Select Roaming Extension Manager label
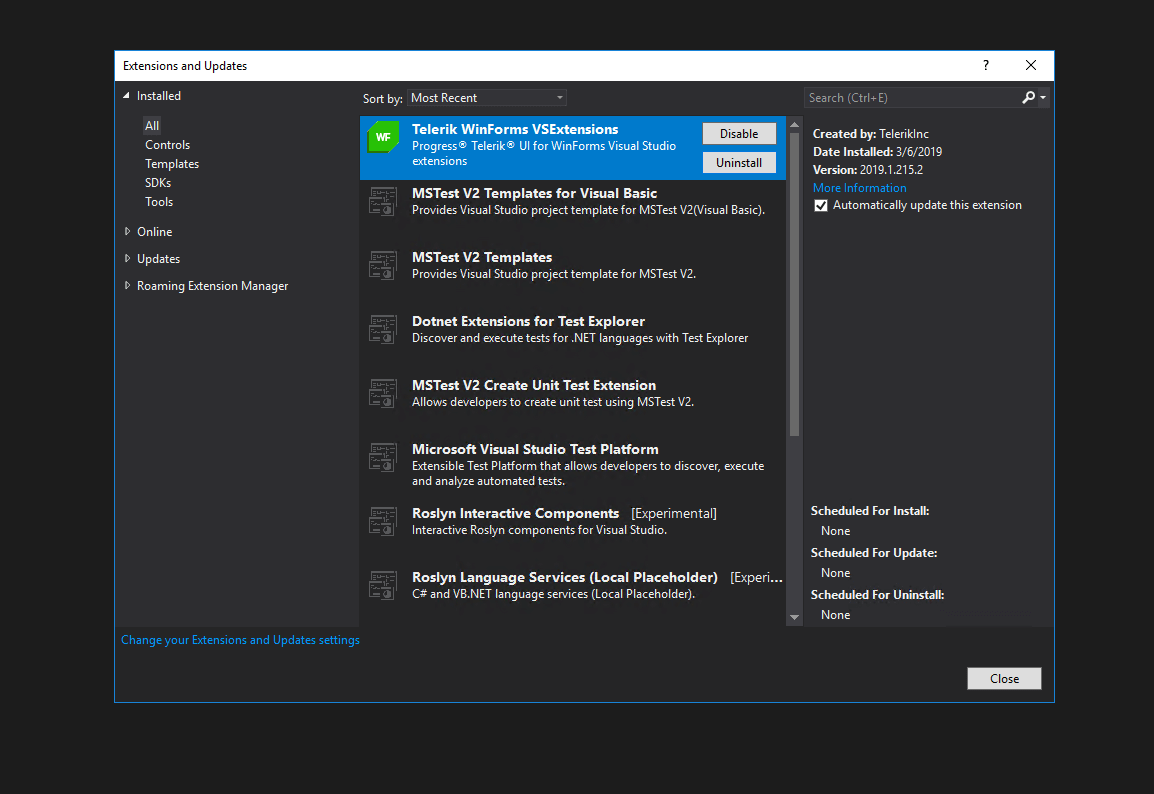 pyautogui.click(x=212, y=286)
